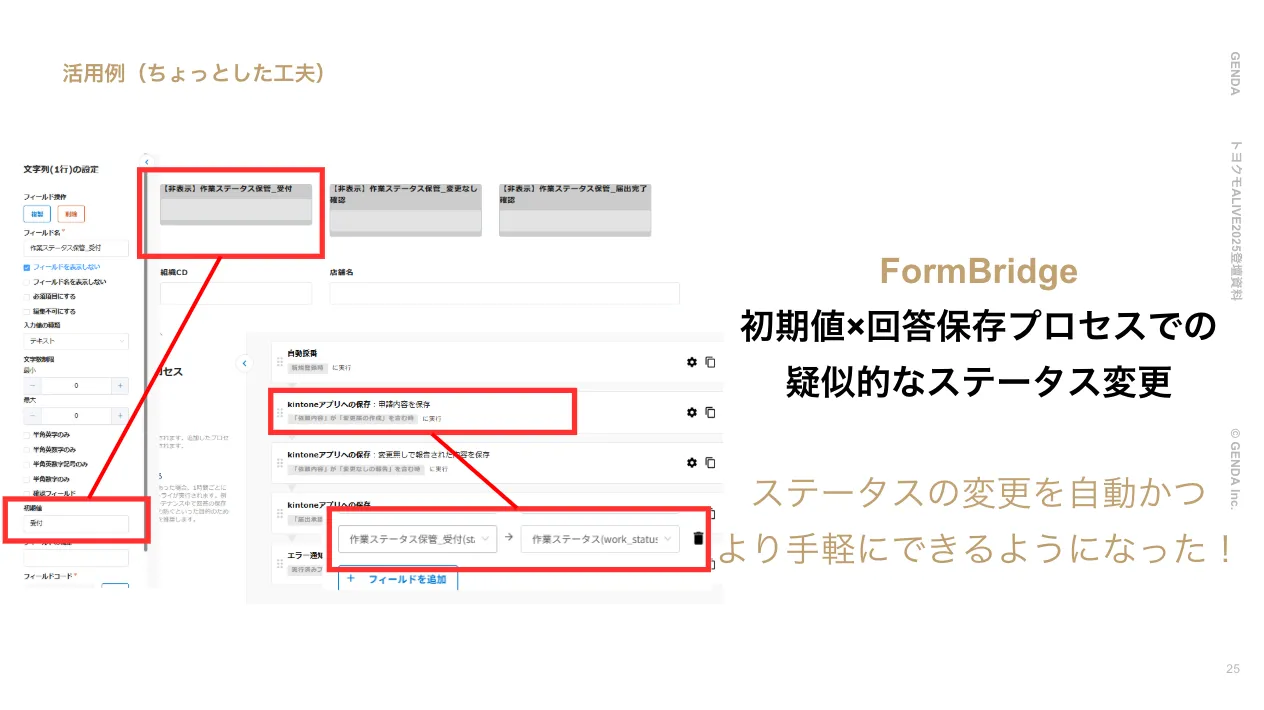Collapse the field settings side panel
This screenshot has height=710, width=1264.
[x=147, y=161]
